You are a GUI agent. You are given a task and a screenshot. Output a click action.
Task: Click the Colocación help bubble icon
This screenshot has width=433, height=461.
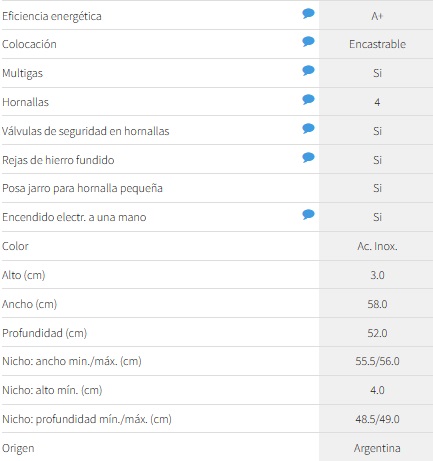point(308,42)
